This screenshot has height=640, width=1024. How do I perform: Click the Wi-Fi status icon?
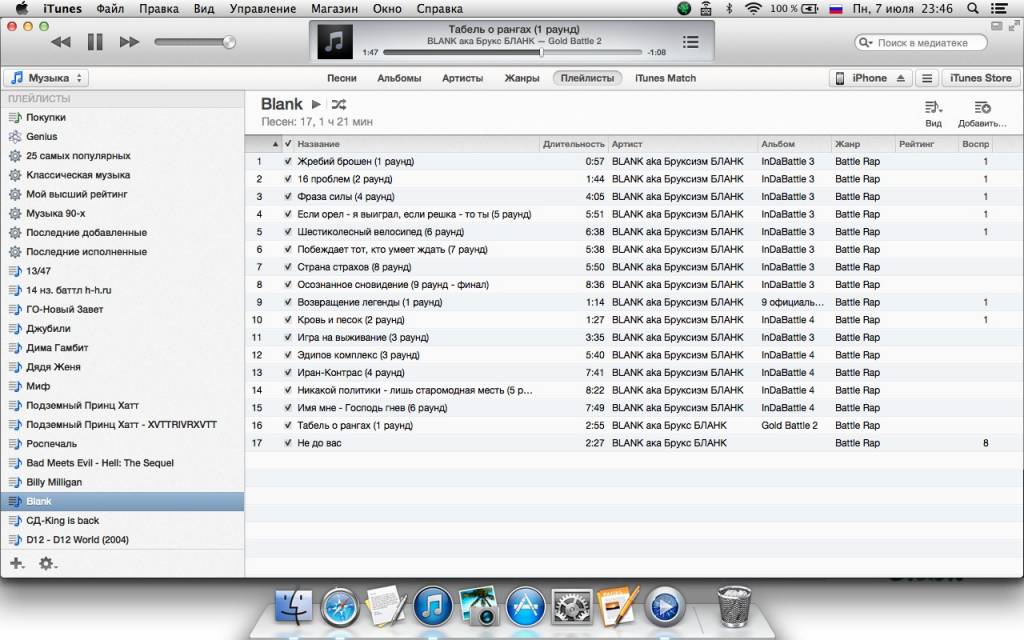point(753,8)
